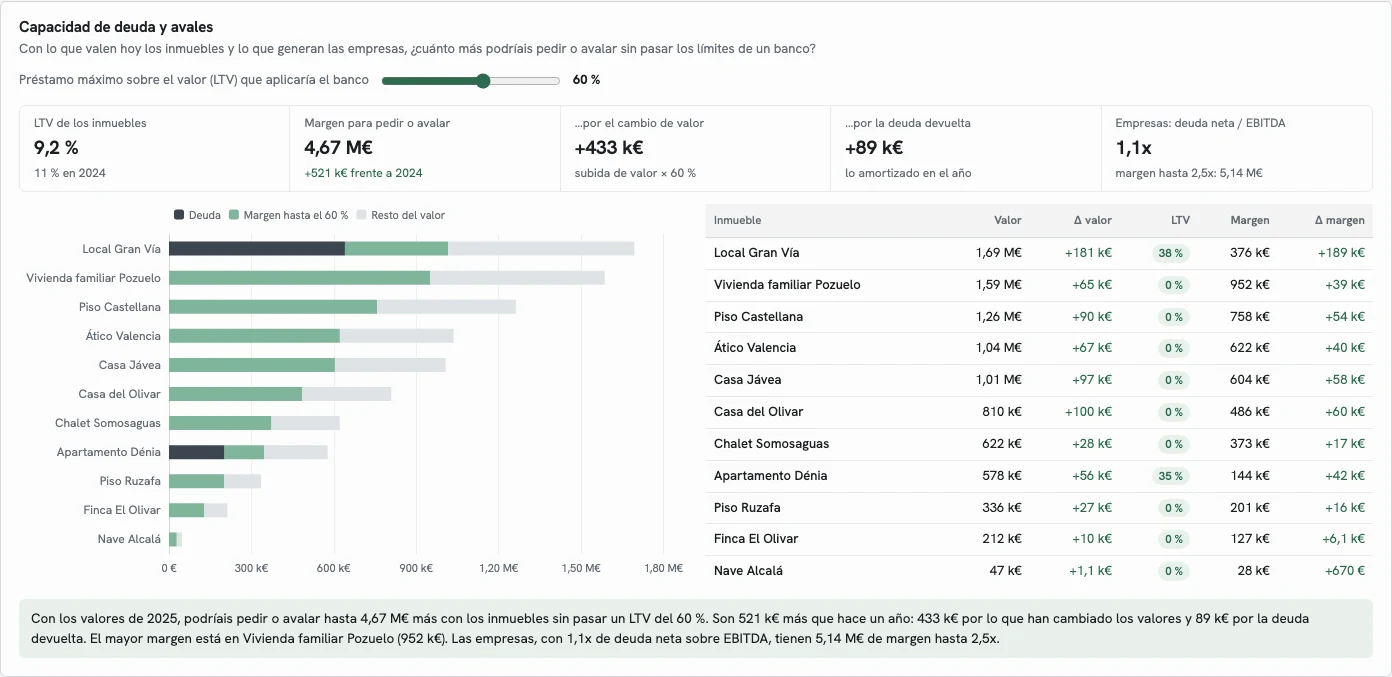The image size is (1392, 677).
Task: Select 'Ático Valencia' in the table
Action: (755, 348)
